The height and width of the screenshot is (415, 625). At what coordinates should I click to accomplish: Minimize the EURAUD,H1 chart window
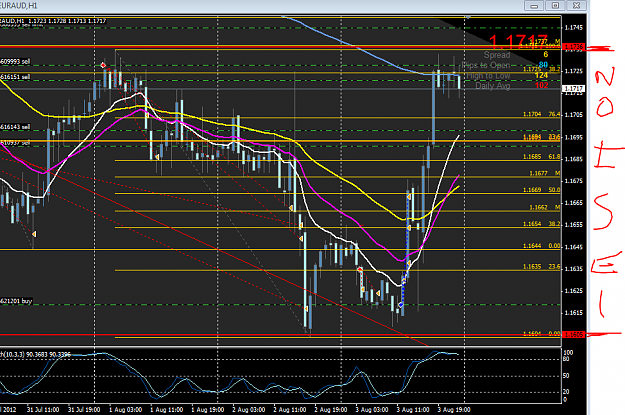[534, 6]
